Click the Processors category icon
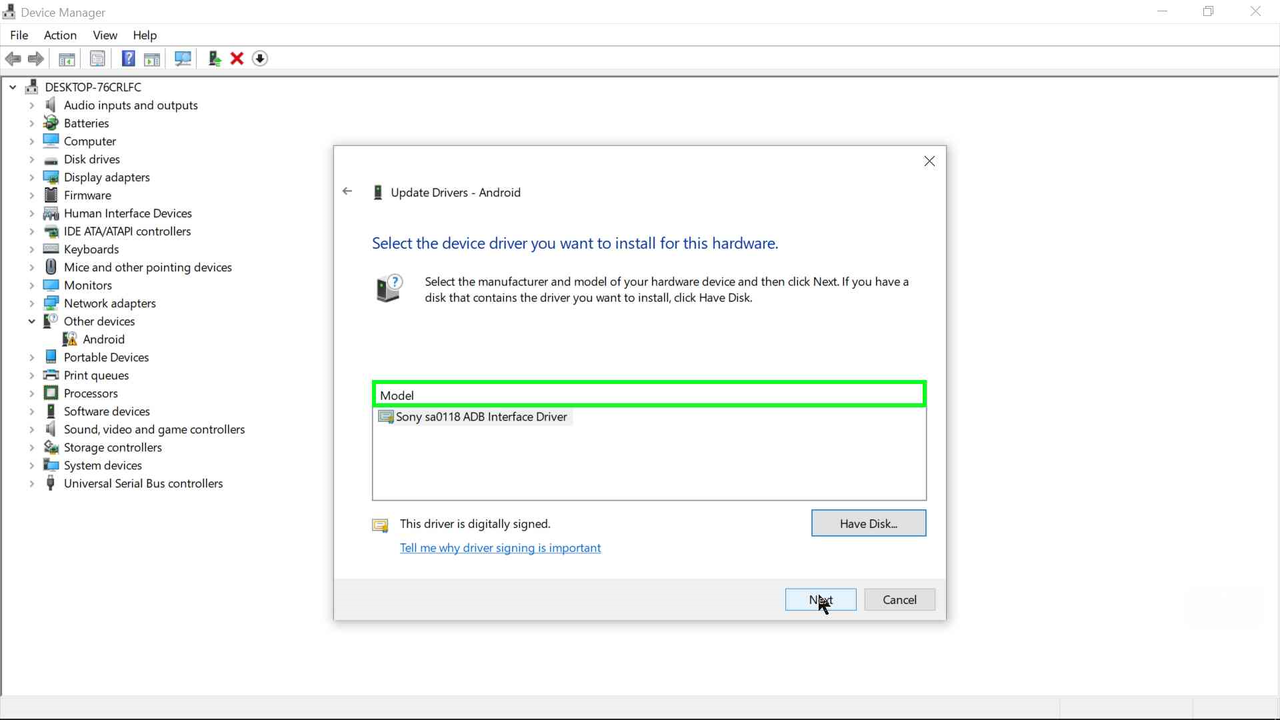 [x=51, y=393]
